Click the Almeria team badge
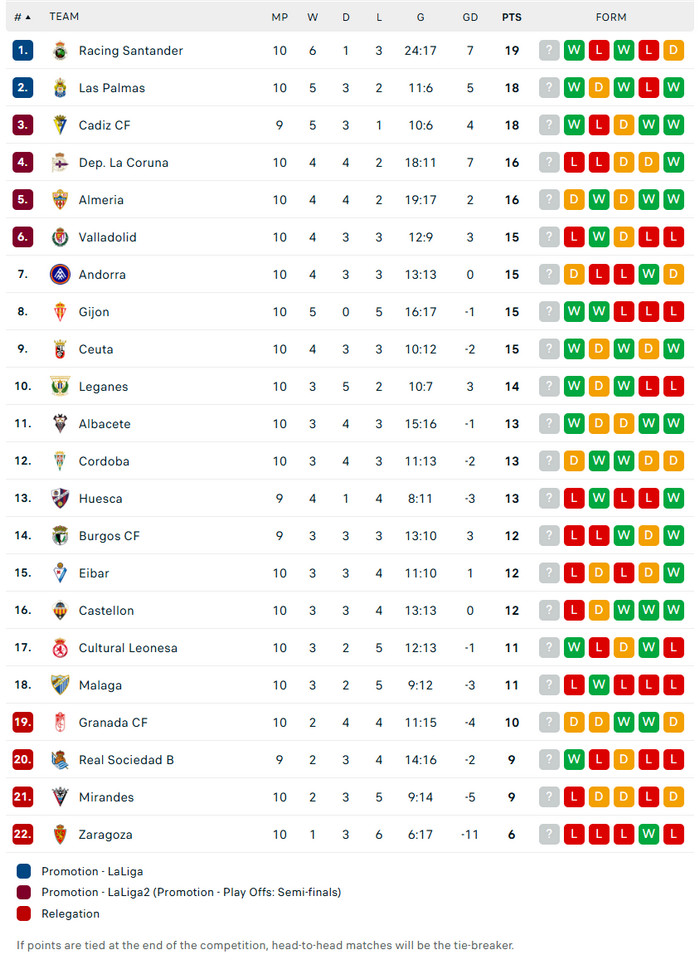This screenshot has width=700, height=960. click(60, 200)
